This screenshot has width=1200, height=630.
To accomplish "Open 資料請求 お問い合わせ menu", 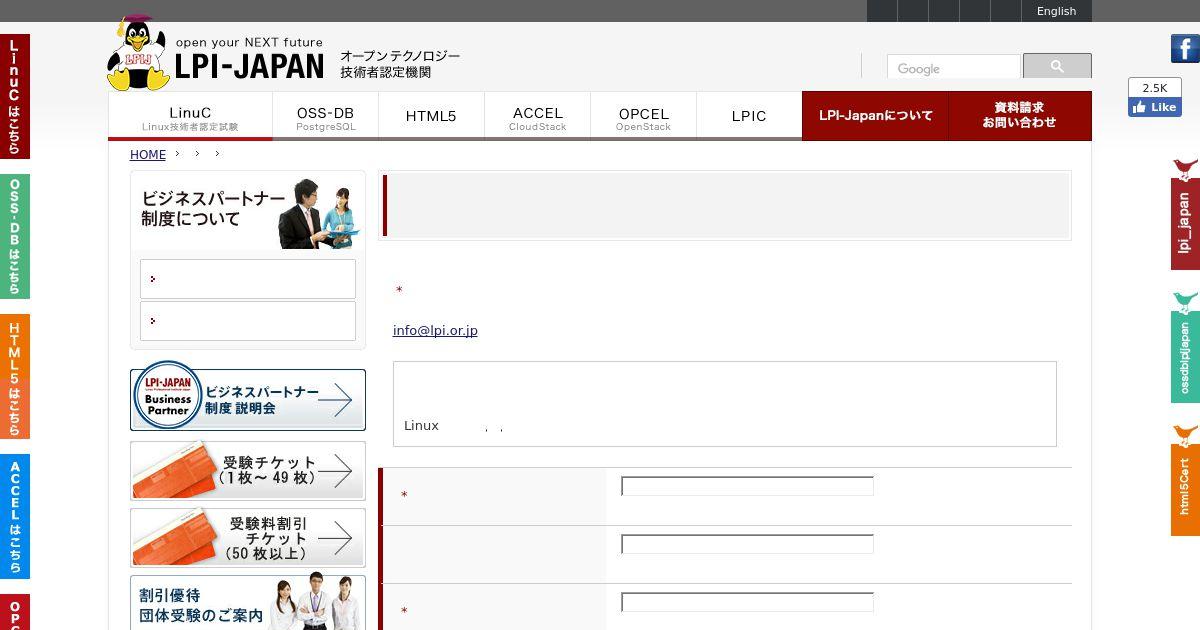I will click(x=1019, y=116).
